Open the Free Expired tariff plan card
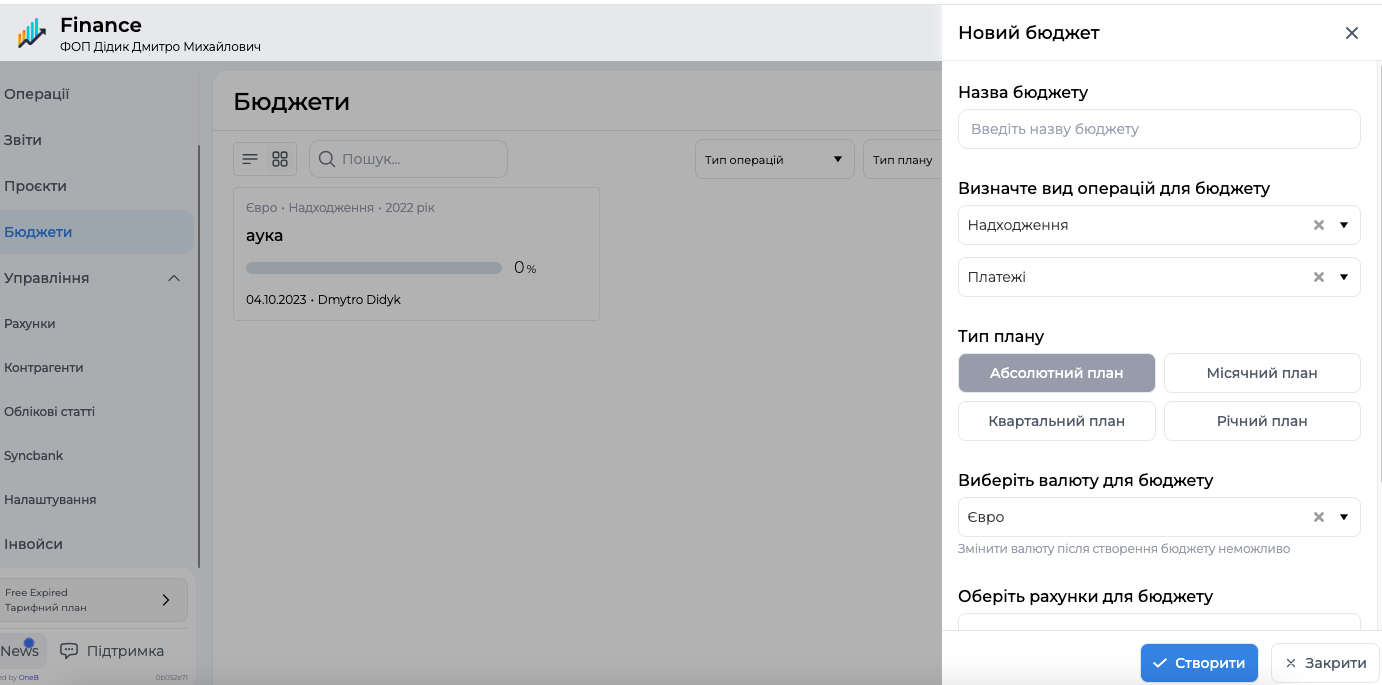1382x685 pixels. tap(94, 600)
